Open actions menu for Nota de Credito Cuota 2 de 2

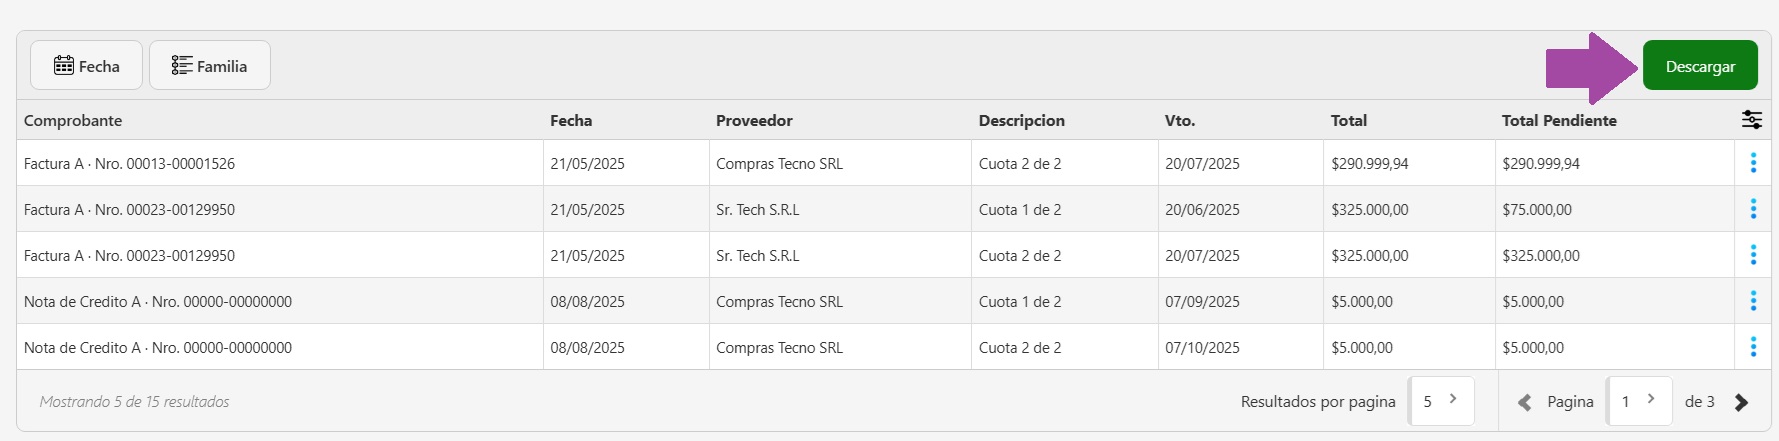(1752, 347)
